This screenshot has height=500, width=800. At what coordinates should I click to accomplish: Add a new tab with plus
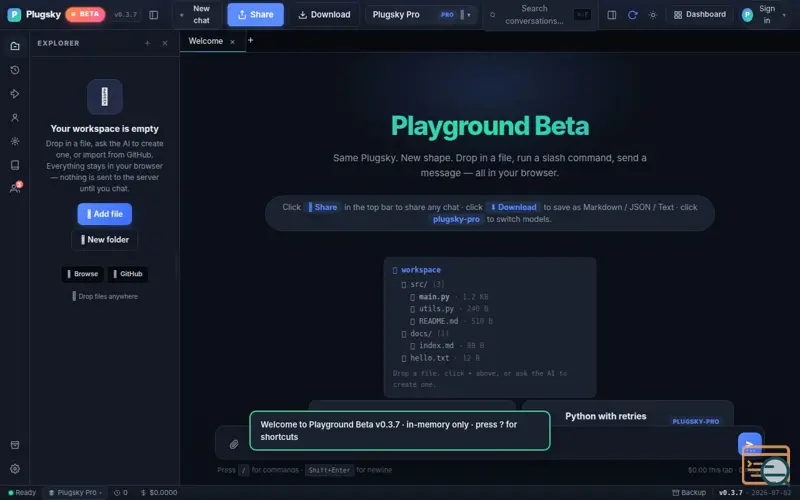click(251, 40)
